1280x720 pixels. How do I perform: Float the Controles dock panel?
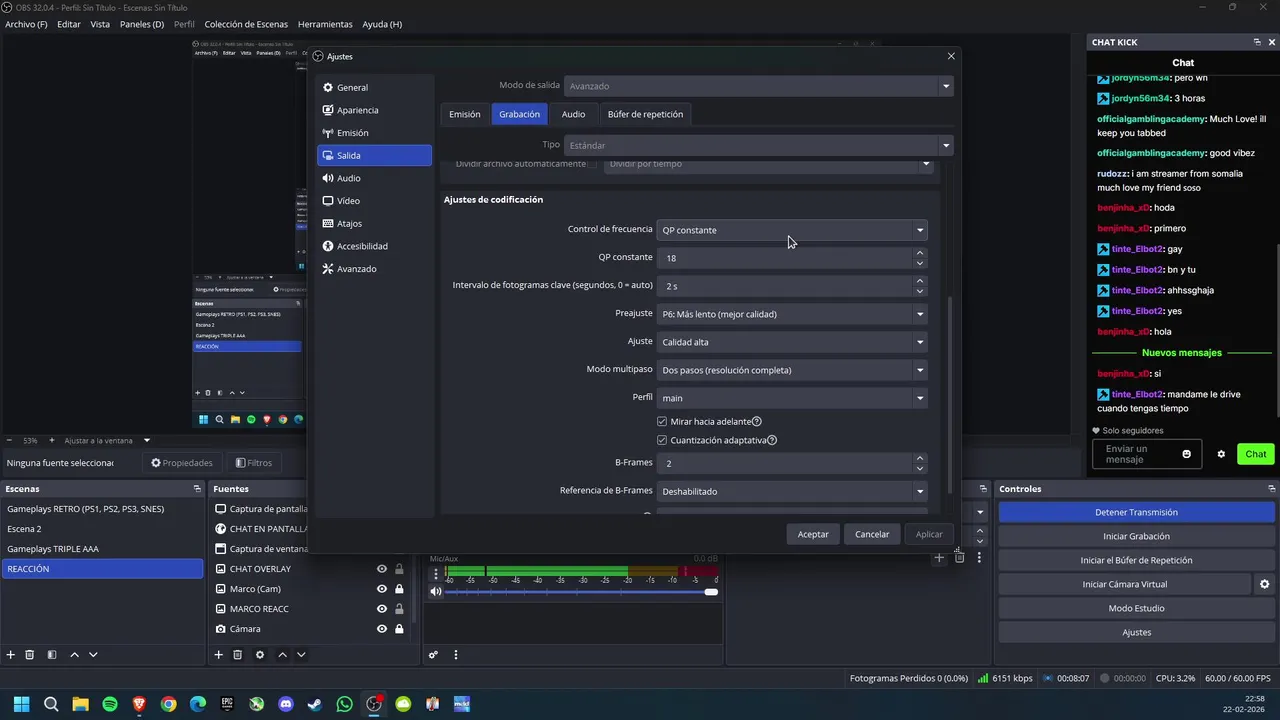tap(1272, 489)
